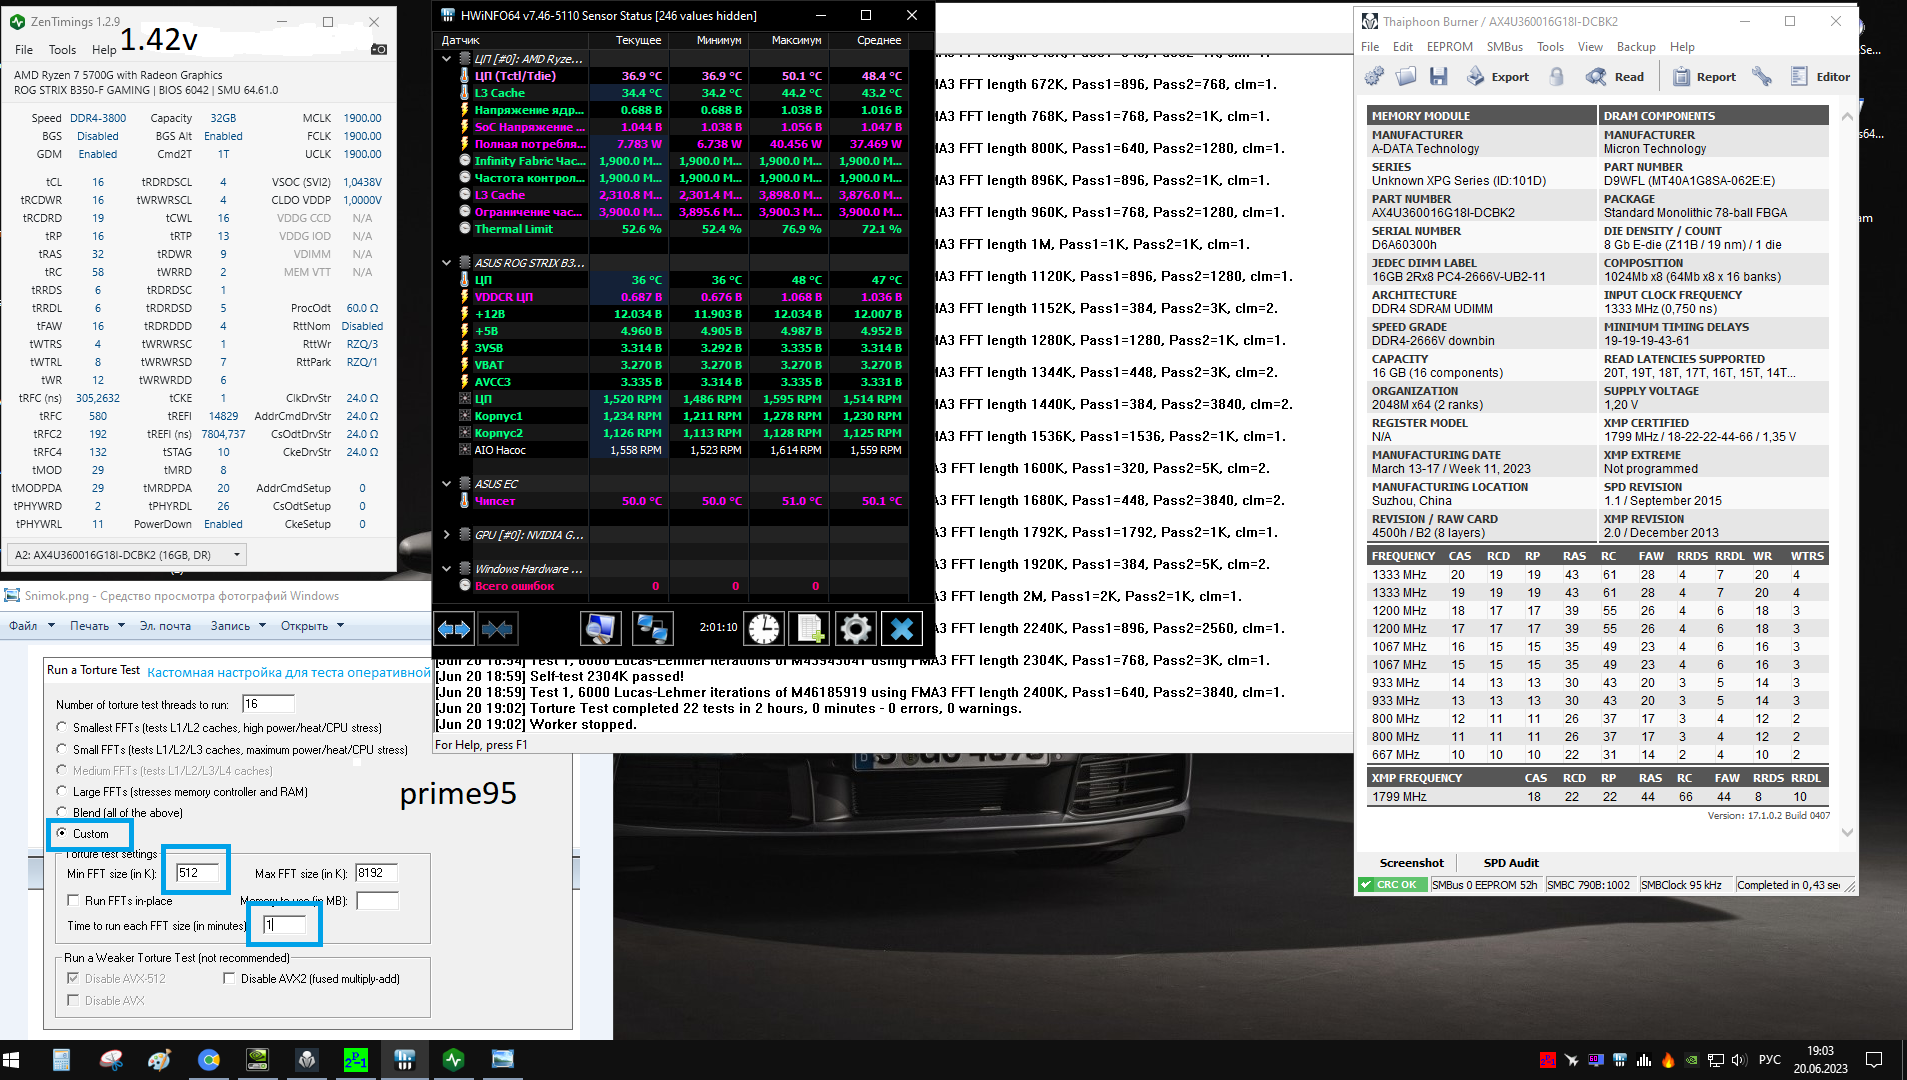Open the SMBus menu in Thaiphoon Burner
Image resolution: width=1907 pixels, height=1080 pixels.
[x=1504, y=47]
